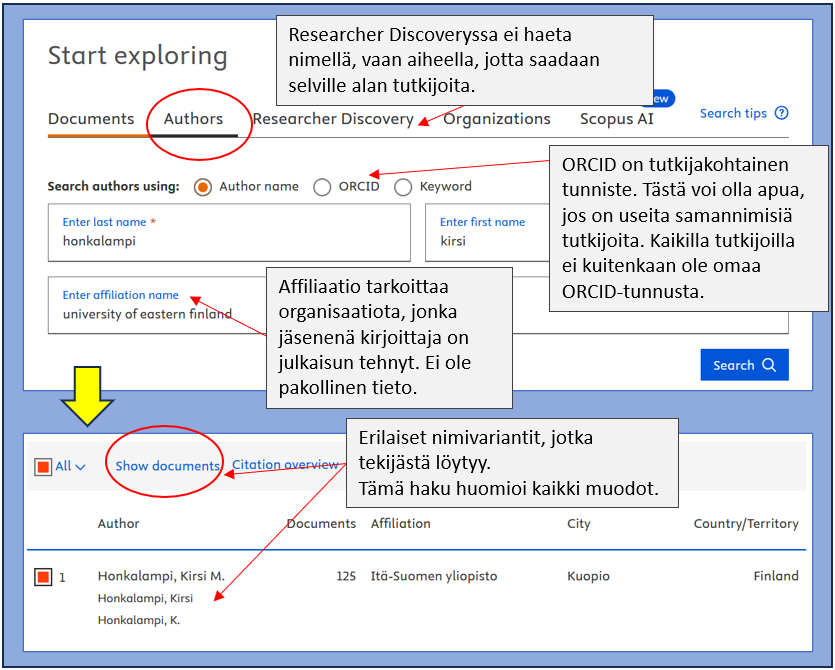Image resolution: width=835 pixels, height=670 pixels.
Task: Click the Finland country cell
Action: 776,576
